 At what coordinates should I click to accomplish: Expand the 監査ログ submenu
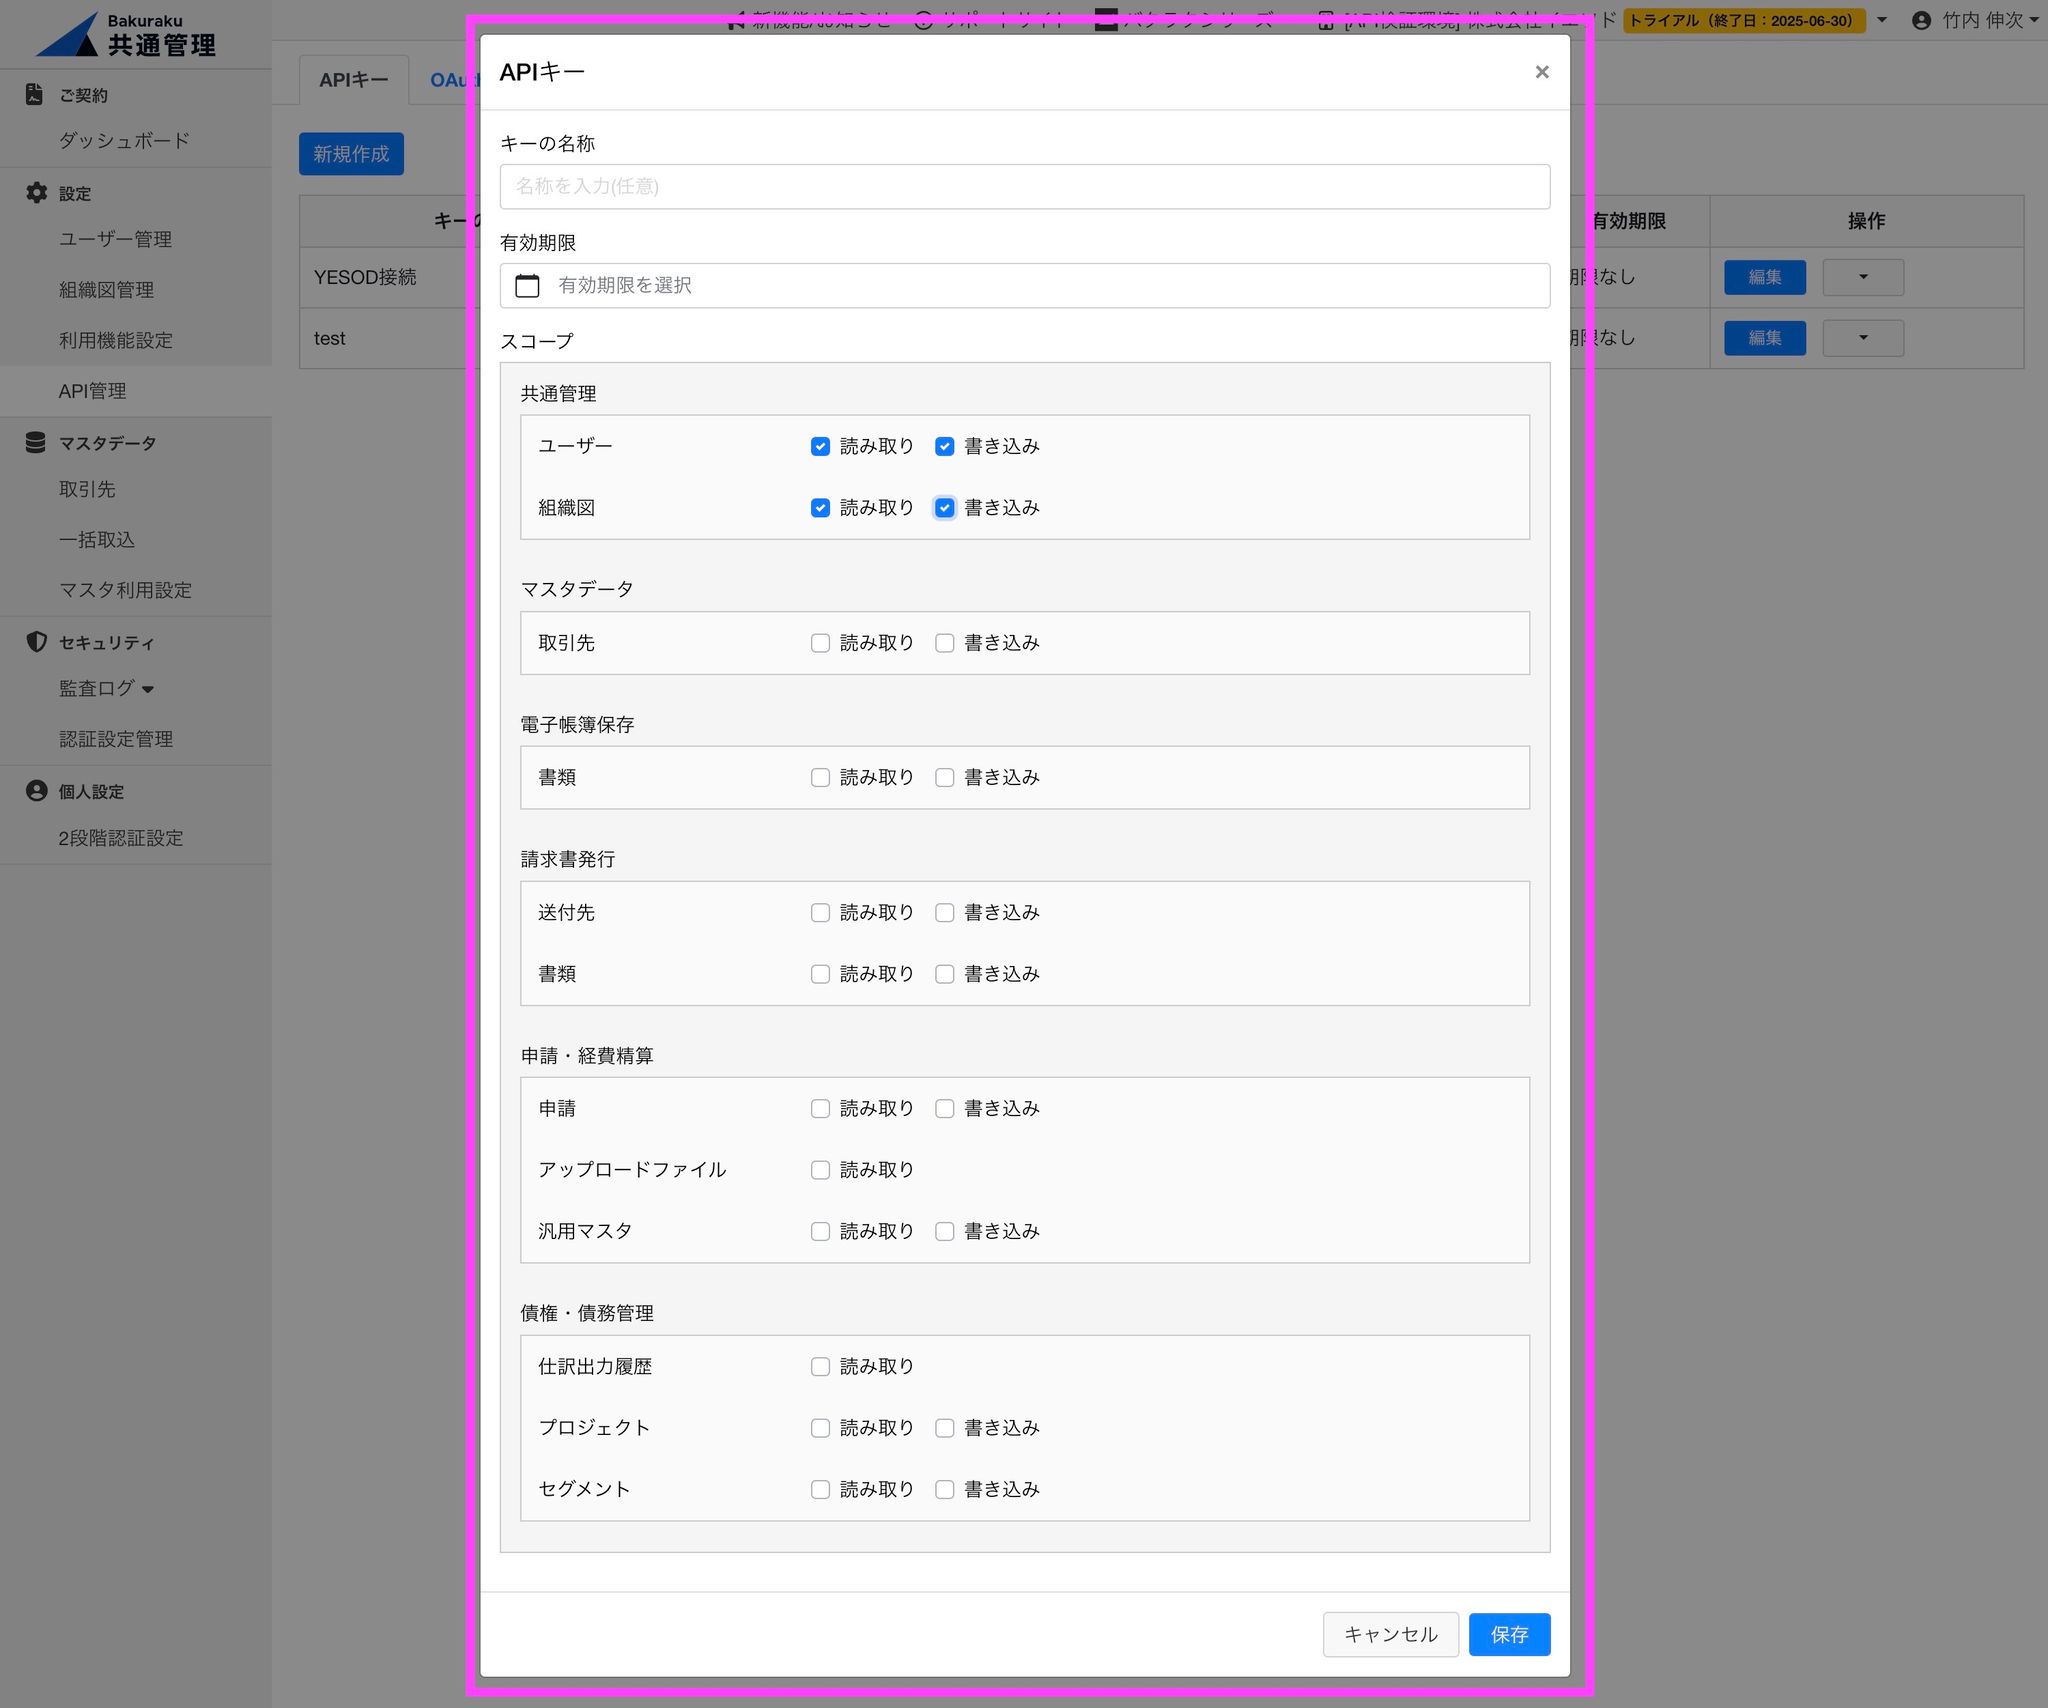tap(106, 689)
